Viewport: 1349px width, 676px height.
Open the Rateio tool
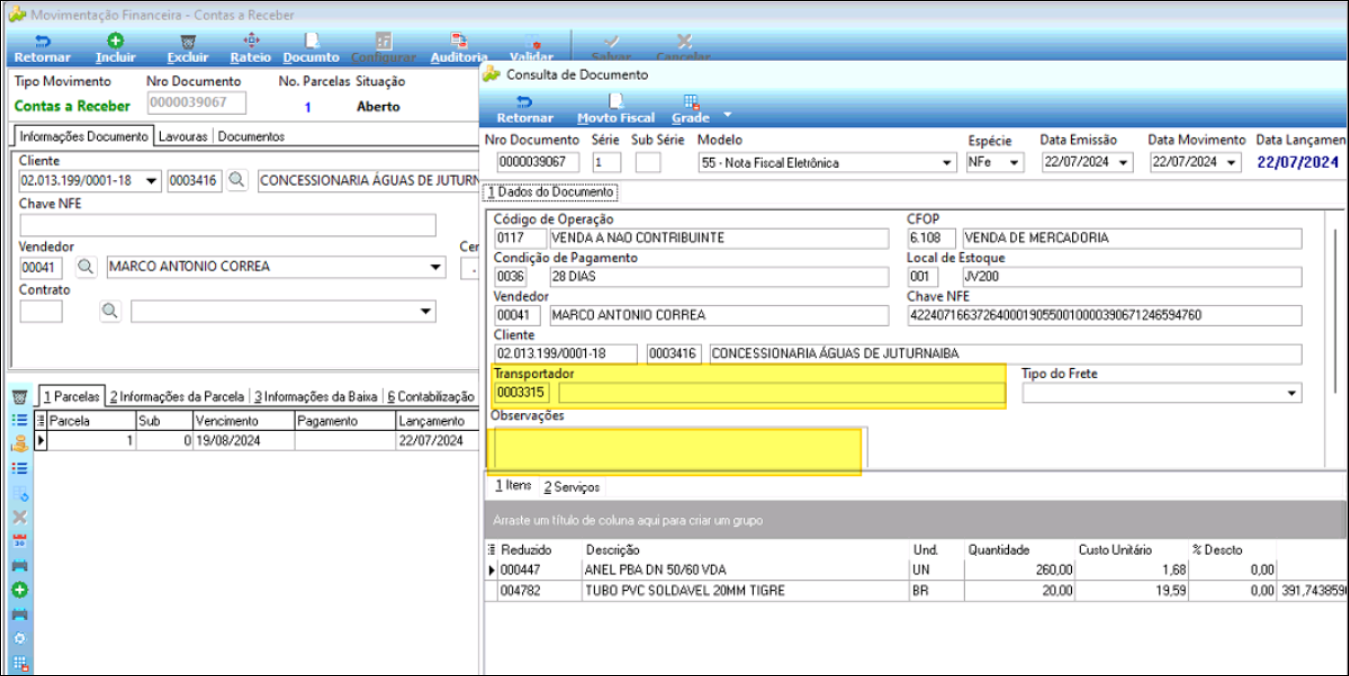click(x=250, y=48)
